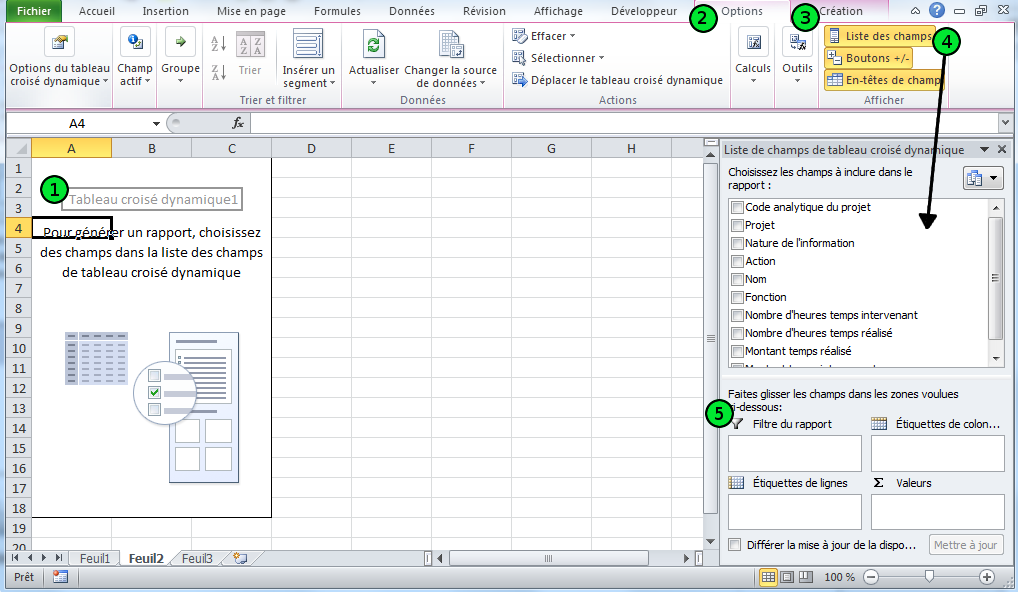Click the Groupe arrow icon
Screen dimensions: 1018x592
[180, 43]
